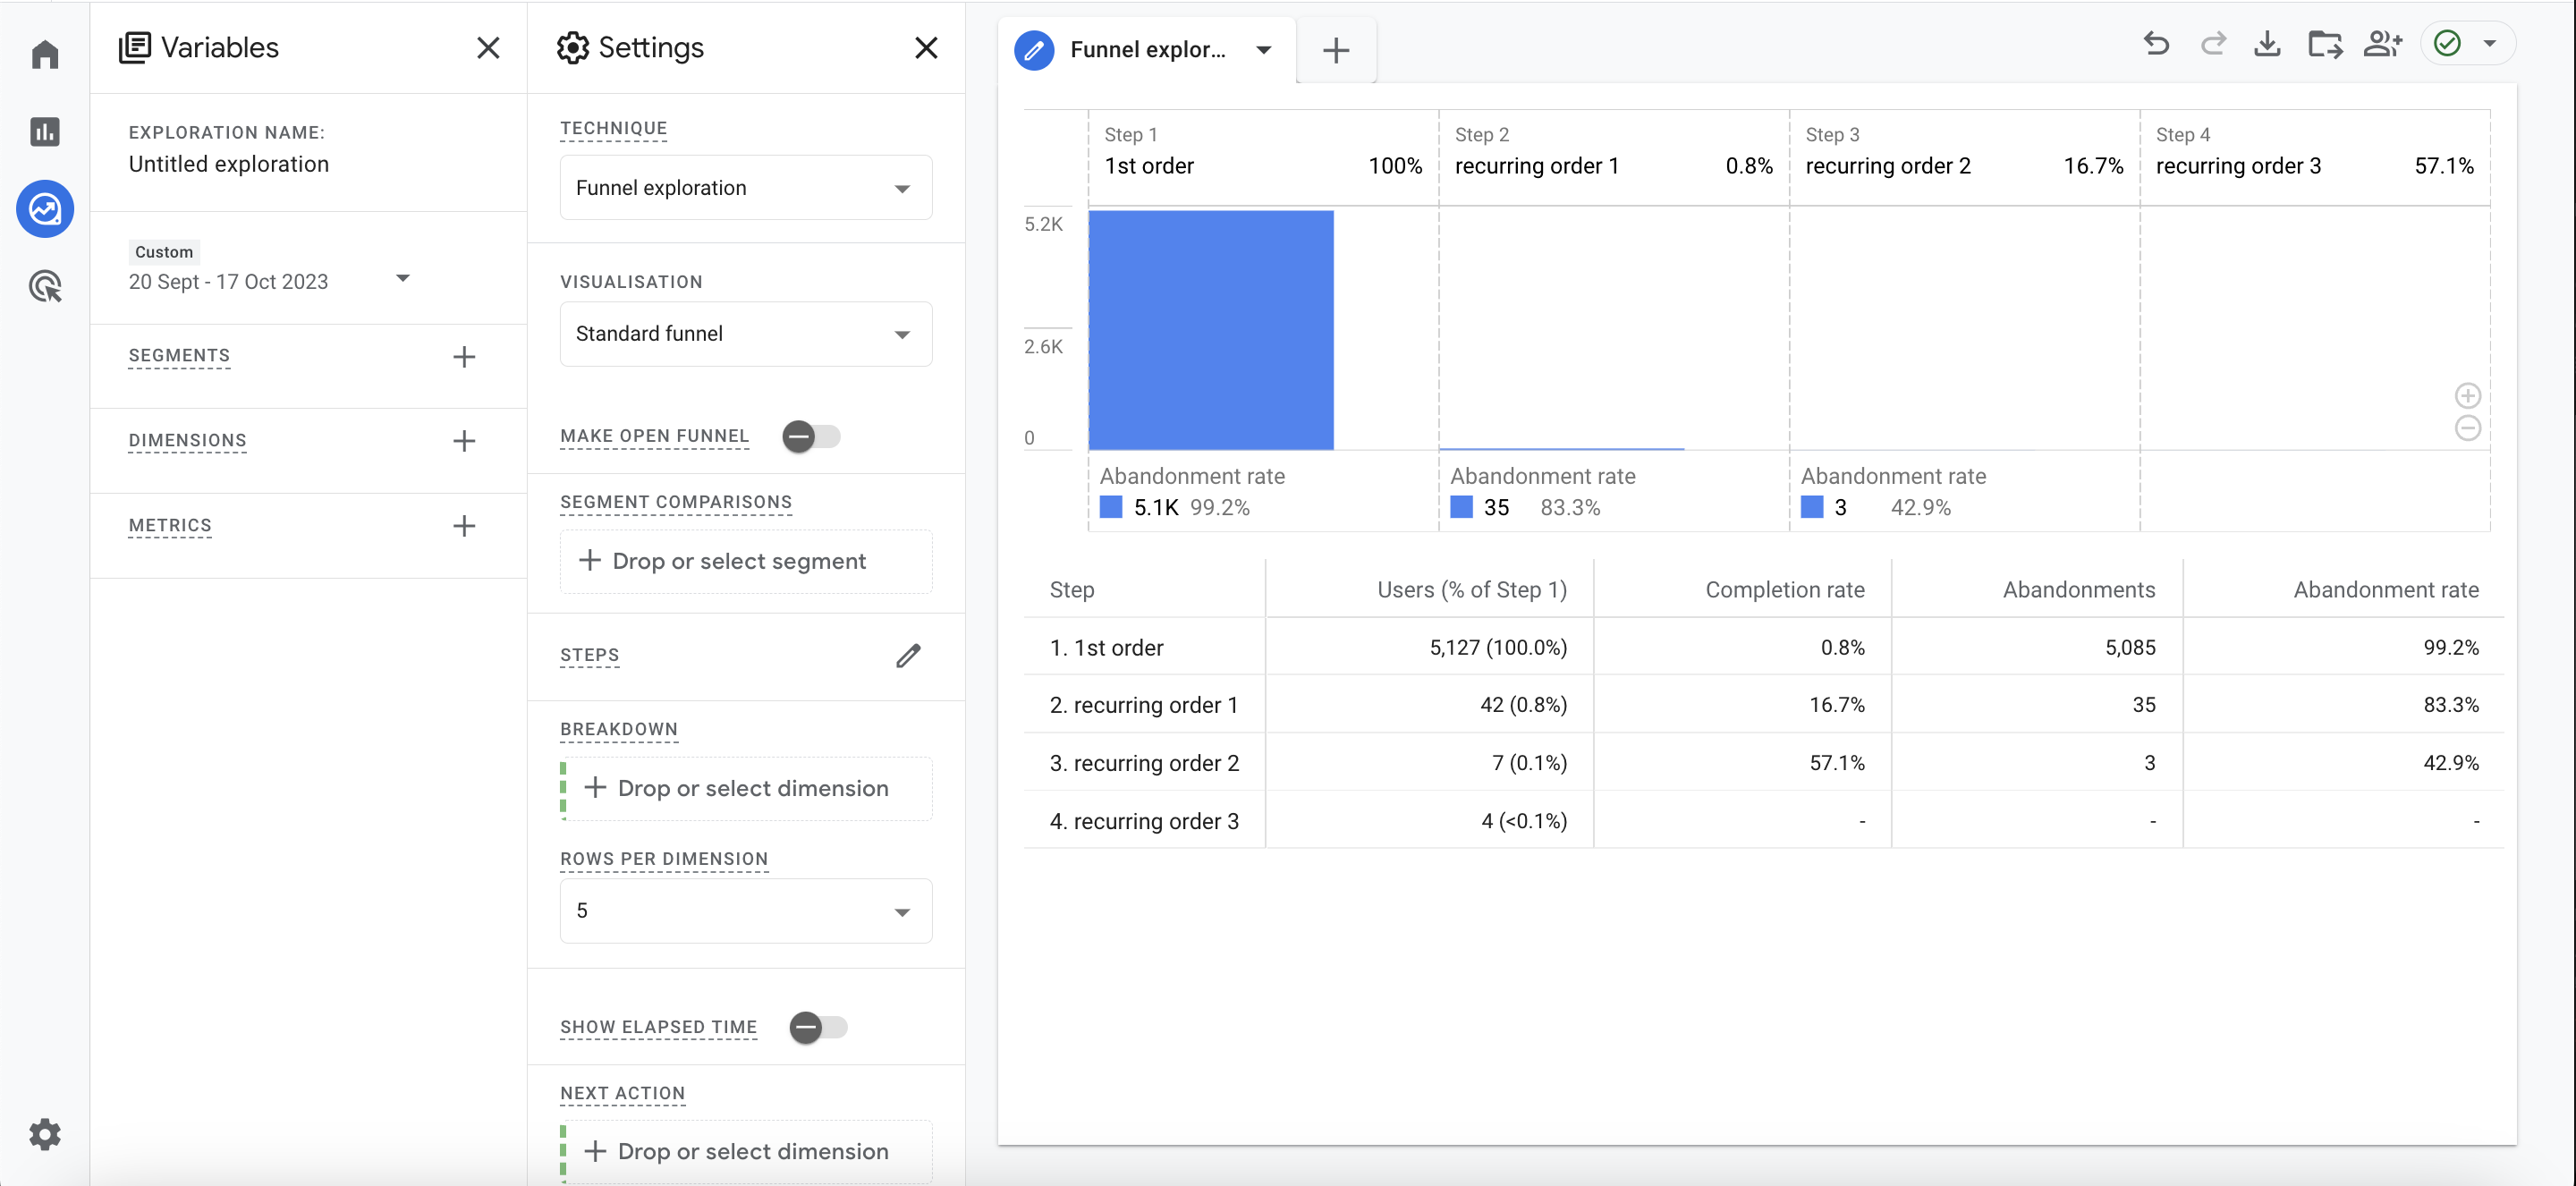The width and height of the screenshot is (2576, 1186).
Task: Open Admin settings gear at sidebar bottom
Action: (45, 1134)
